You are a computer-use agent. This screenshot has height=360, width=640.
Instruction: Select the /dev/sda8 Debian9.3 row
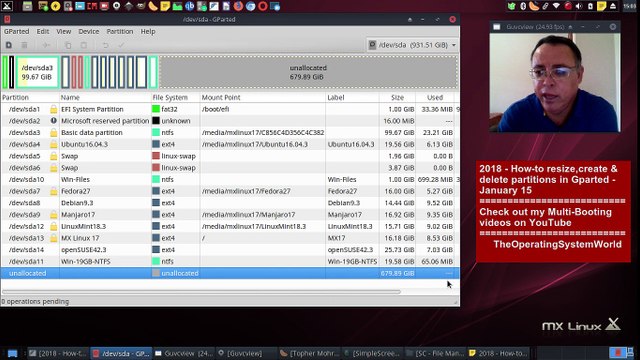230,203
